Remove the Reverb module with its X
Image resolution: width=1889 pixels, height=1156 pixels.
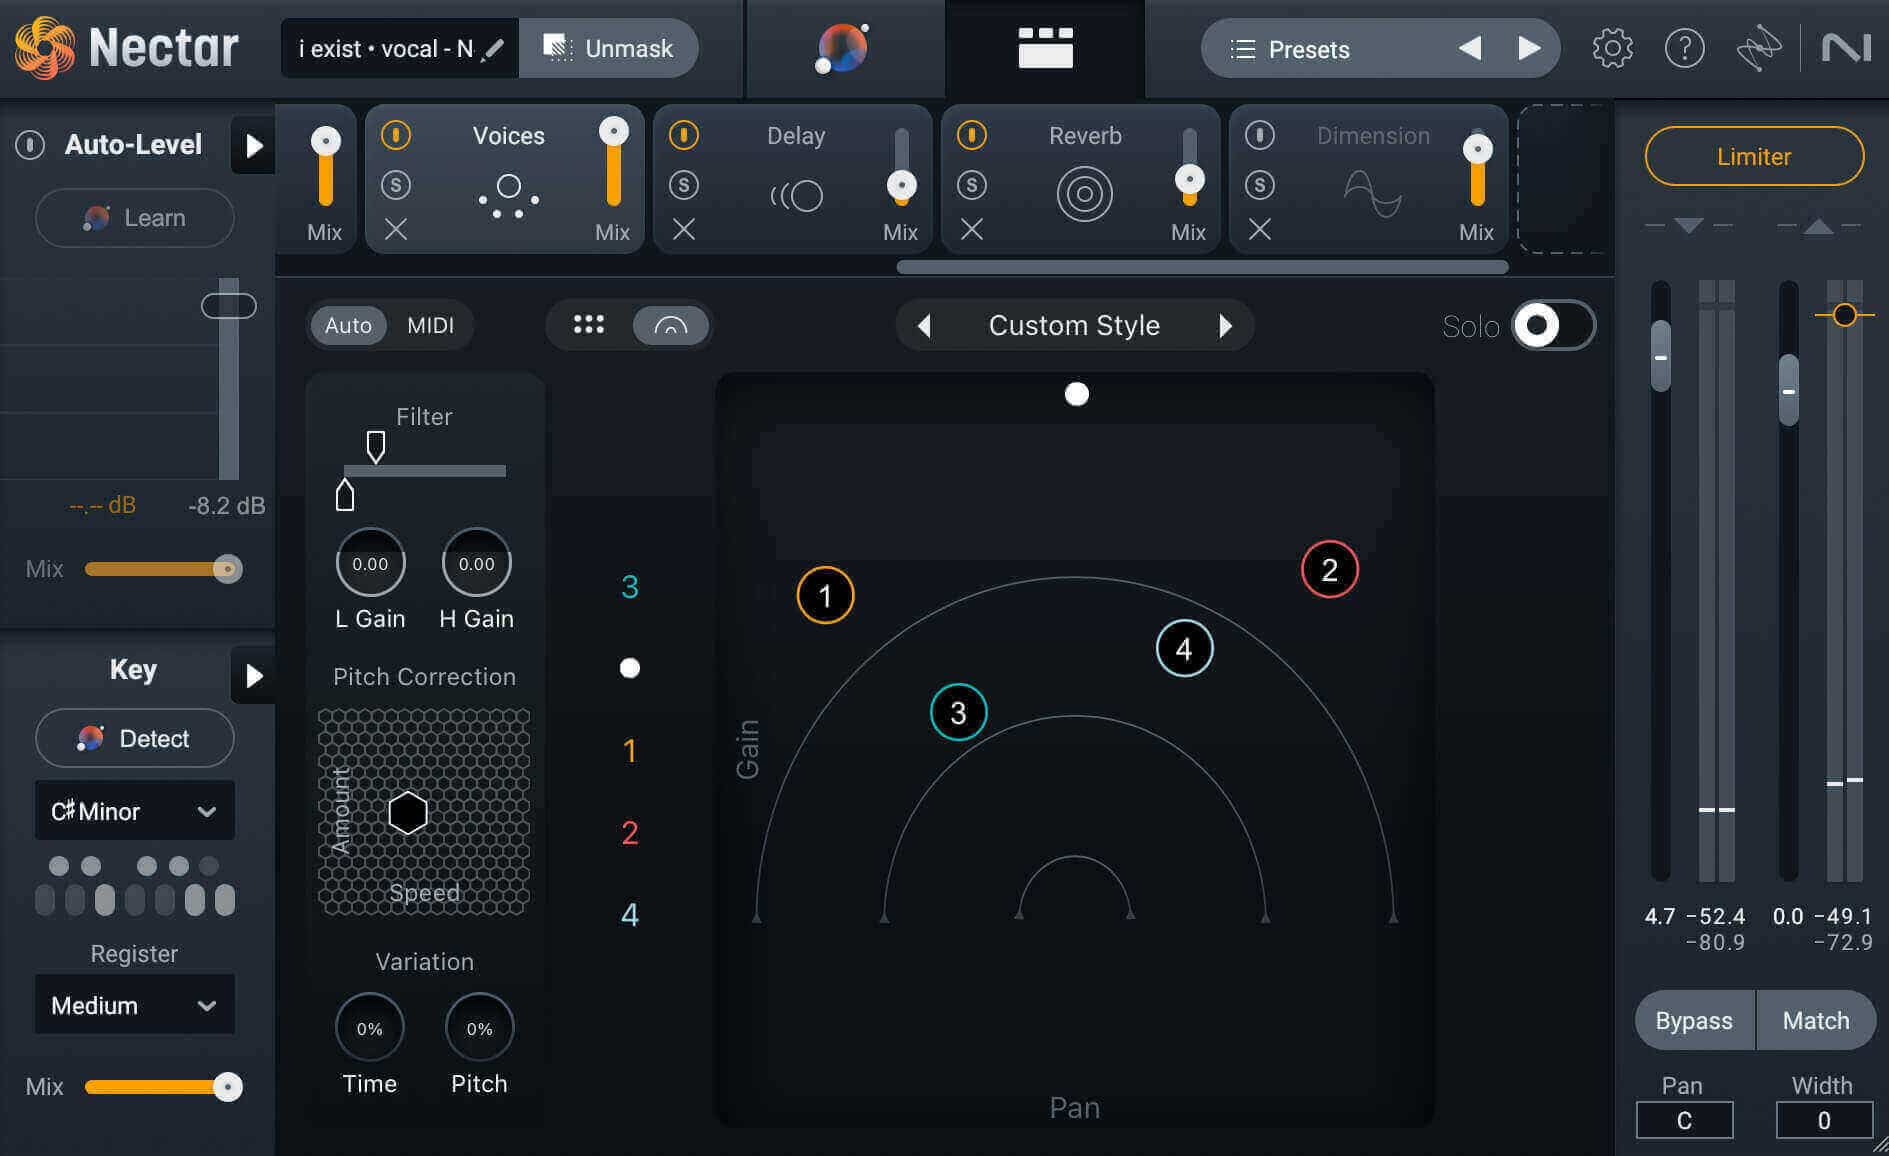[972, 230]
